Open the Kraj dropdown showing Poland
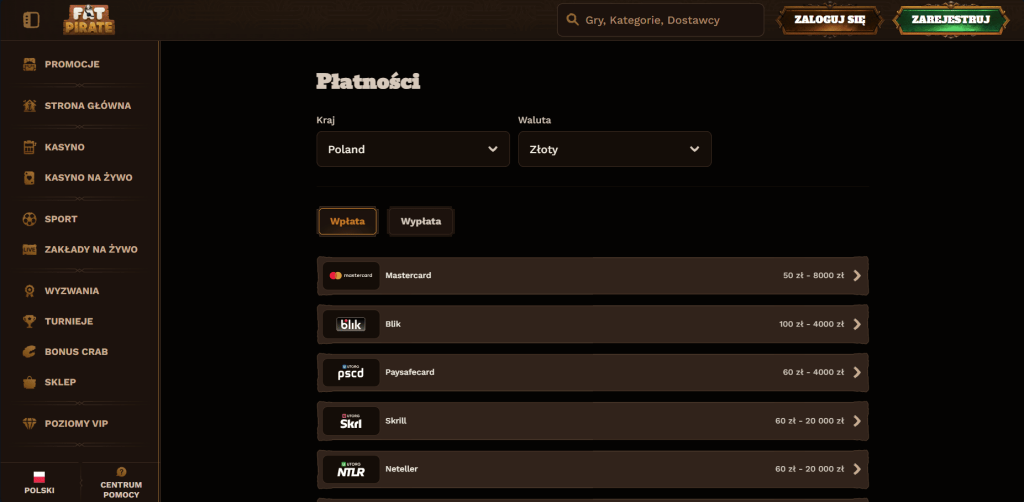Screen dimensions: 1024x502 tap(413, 149)
